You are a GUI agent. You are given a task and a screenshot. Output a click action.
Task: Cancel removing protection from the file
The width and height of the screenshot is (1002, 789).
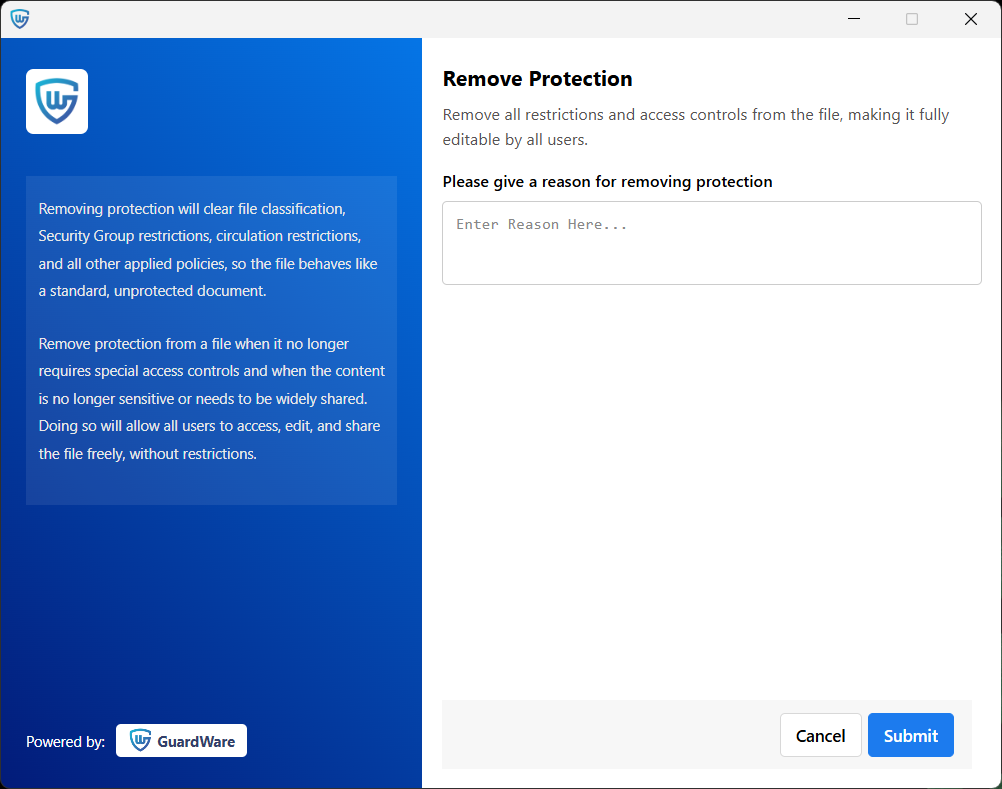[820, 735]
